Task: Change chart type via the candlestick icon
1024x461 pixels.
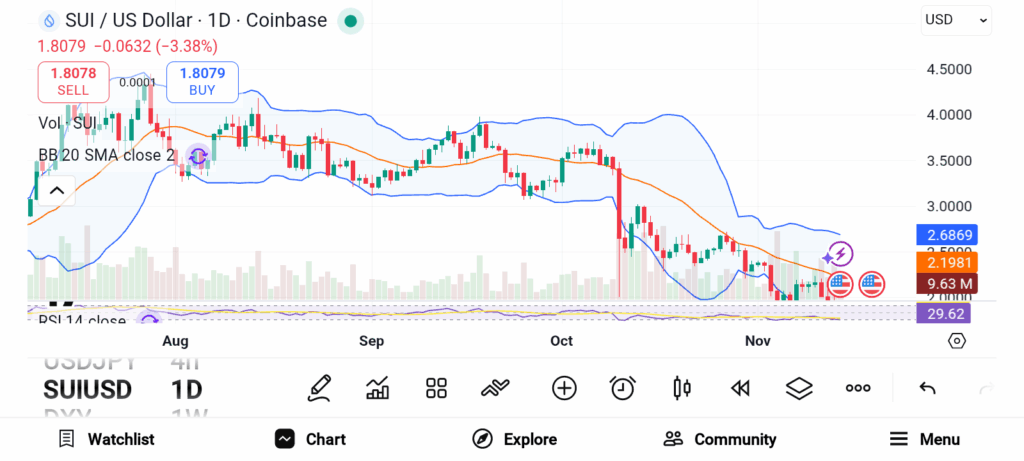Action: [x=682, y=388]
